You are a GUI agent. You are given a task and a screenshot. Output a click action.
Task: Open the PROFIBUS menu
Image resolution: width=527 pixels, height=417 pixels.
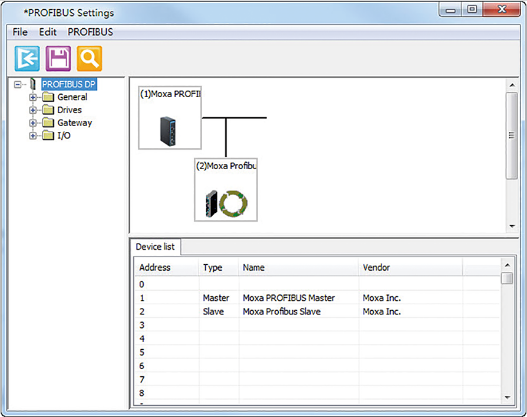[x=90, y=32]
